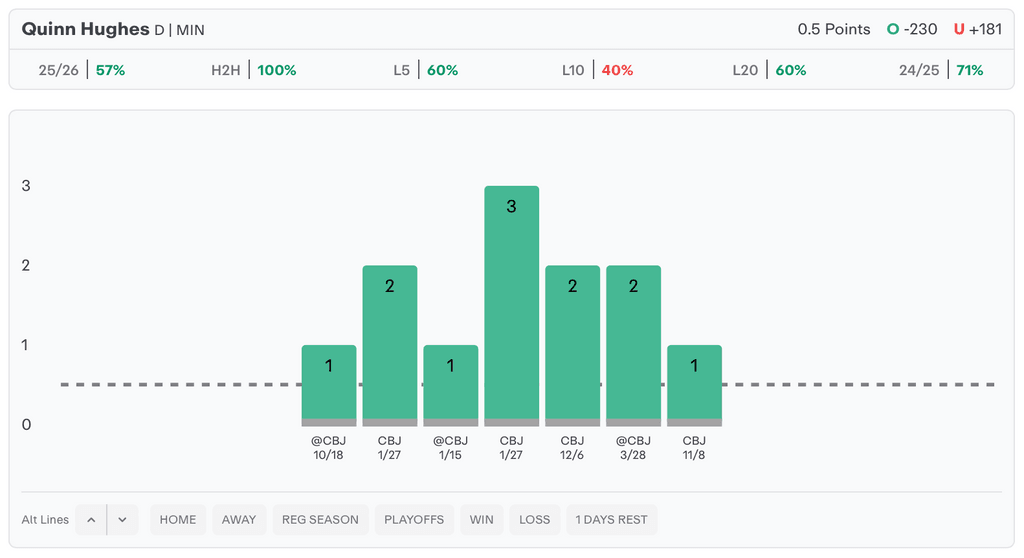The width and height of the screenshot is (1024, 558).
Task: Enable the PLAYOFFS filter
Action: click(x=413, y=520)
